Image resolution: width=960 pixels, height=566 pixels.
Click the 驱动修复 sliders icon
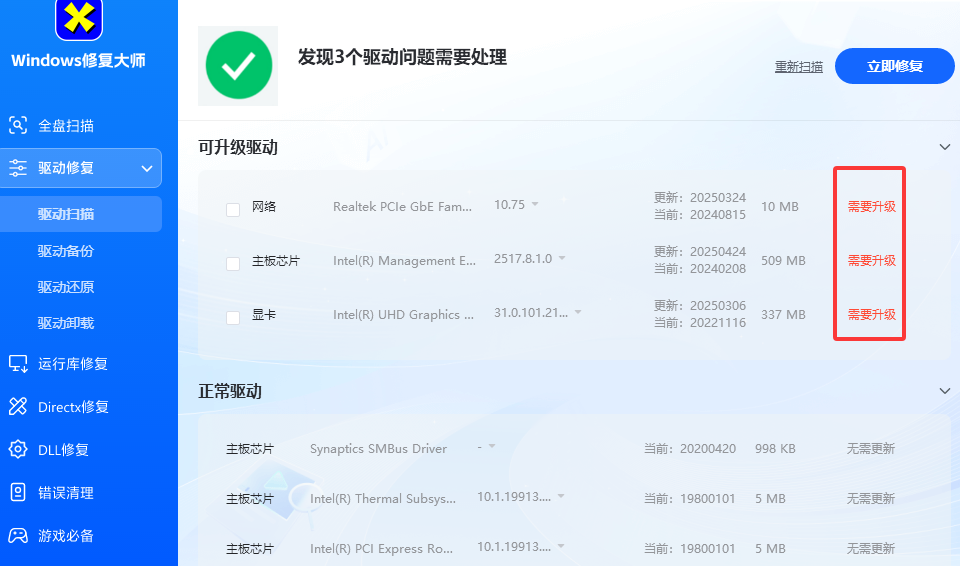point(18,168)
